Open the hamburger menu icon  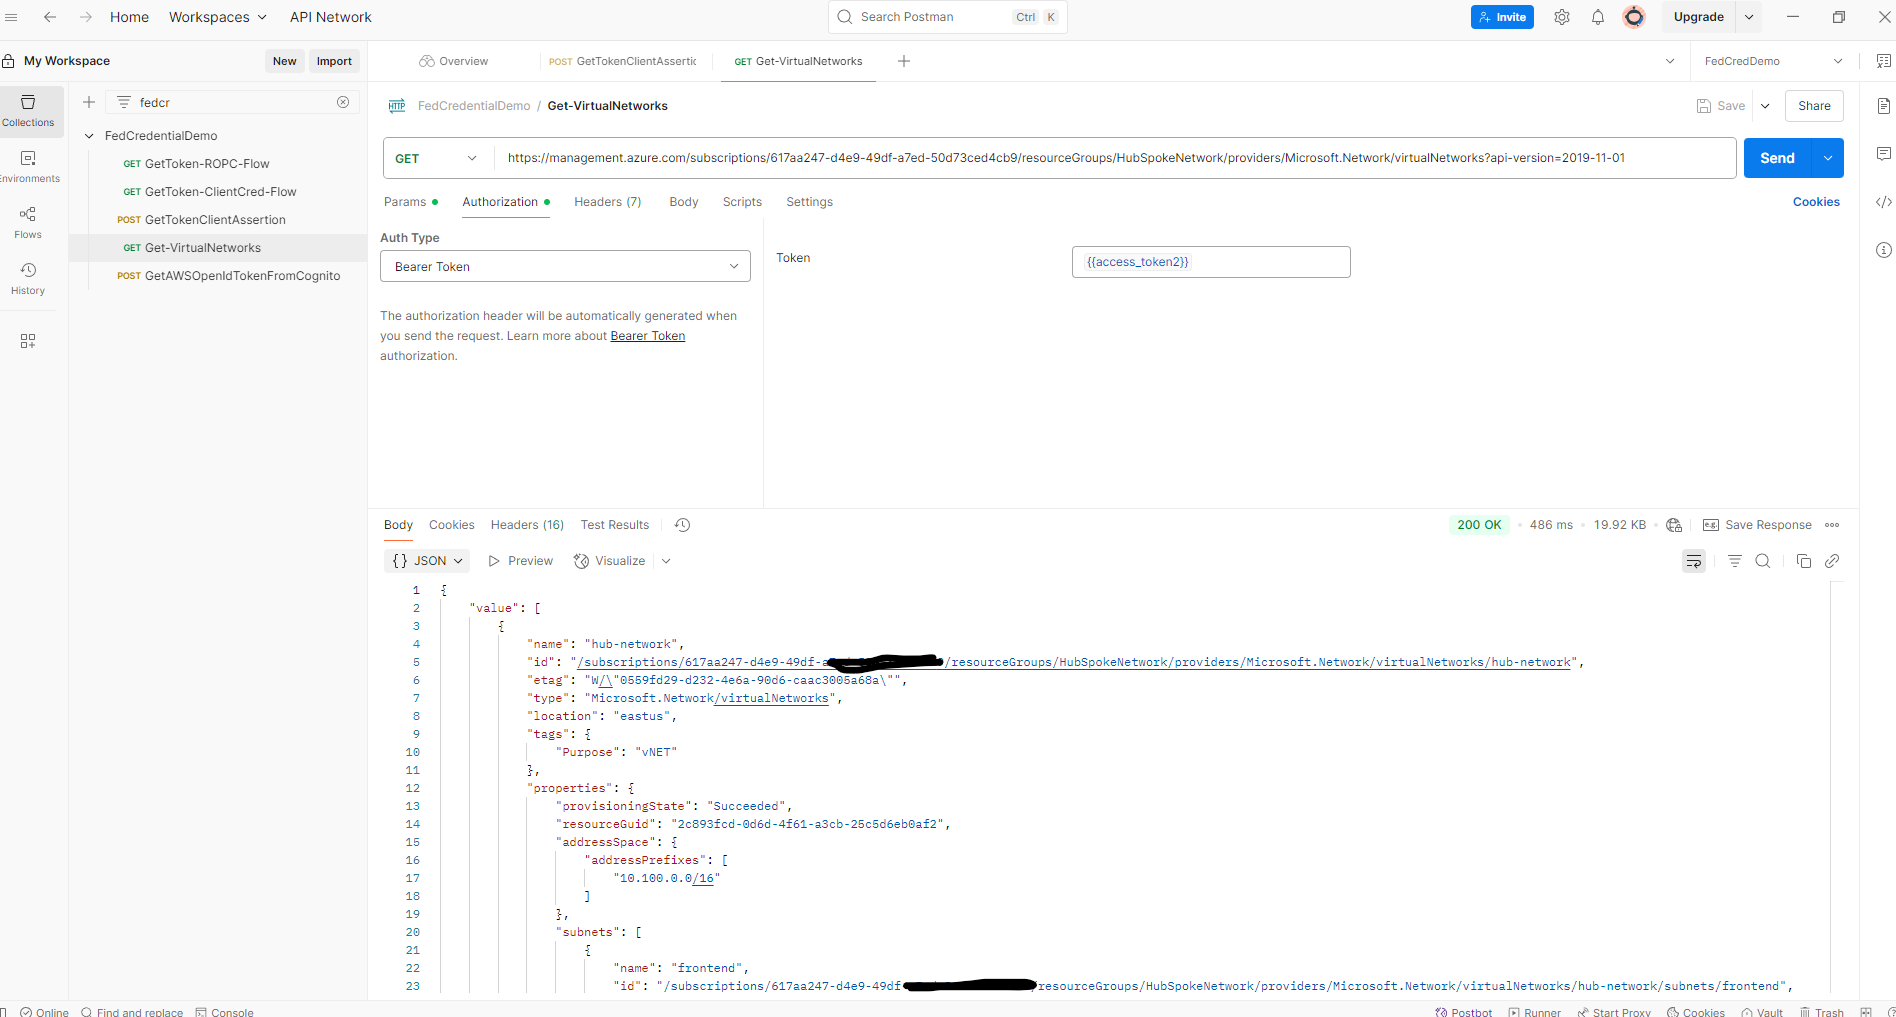12,17
